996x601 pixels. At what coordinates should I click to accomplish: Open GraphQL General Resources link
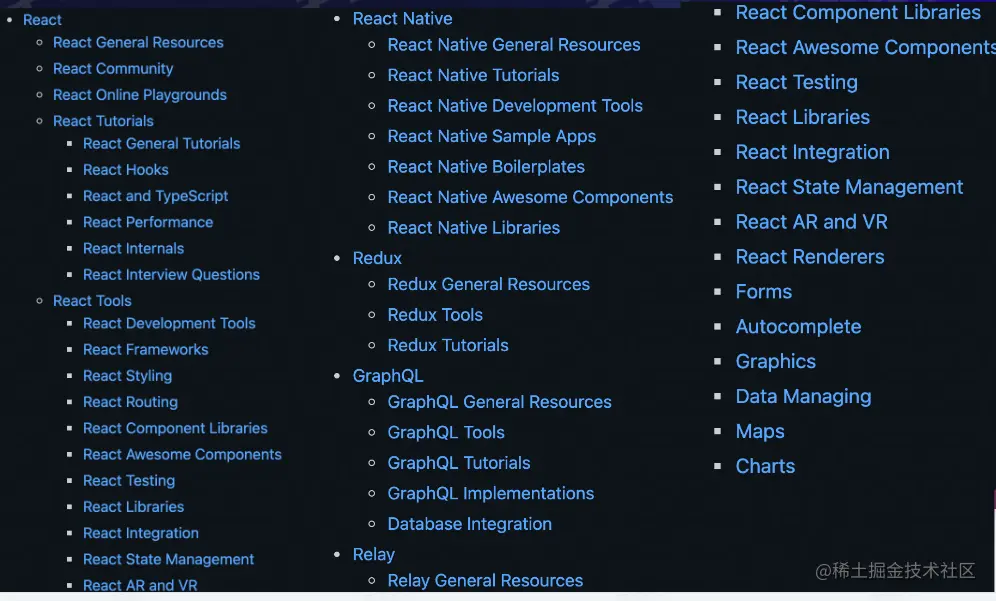pos(499,402)
